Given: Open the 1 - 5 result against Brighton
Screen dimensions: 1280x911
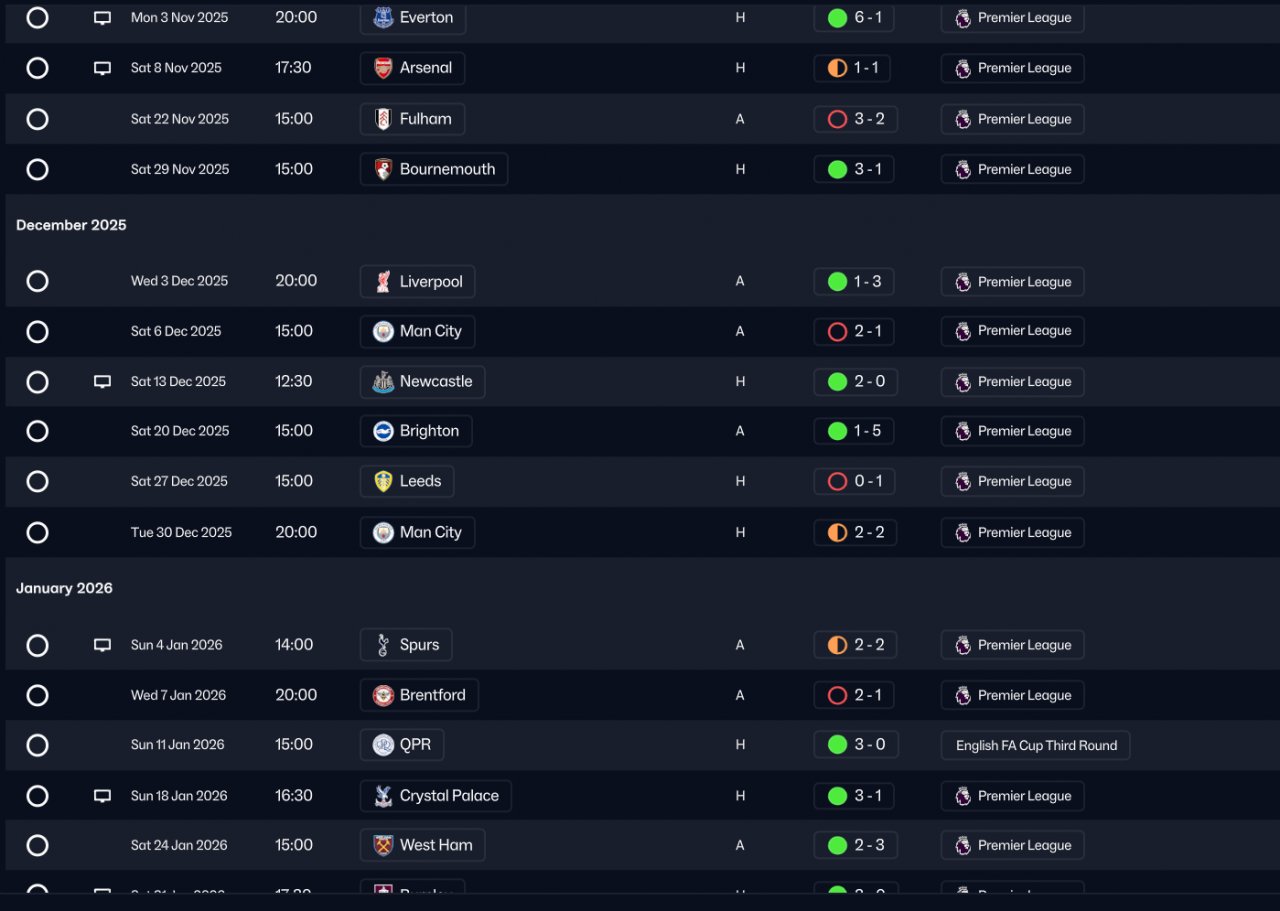Looking at the screenshot, I should coord(854,431).
